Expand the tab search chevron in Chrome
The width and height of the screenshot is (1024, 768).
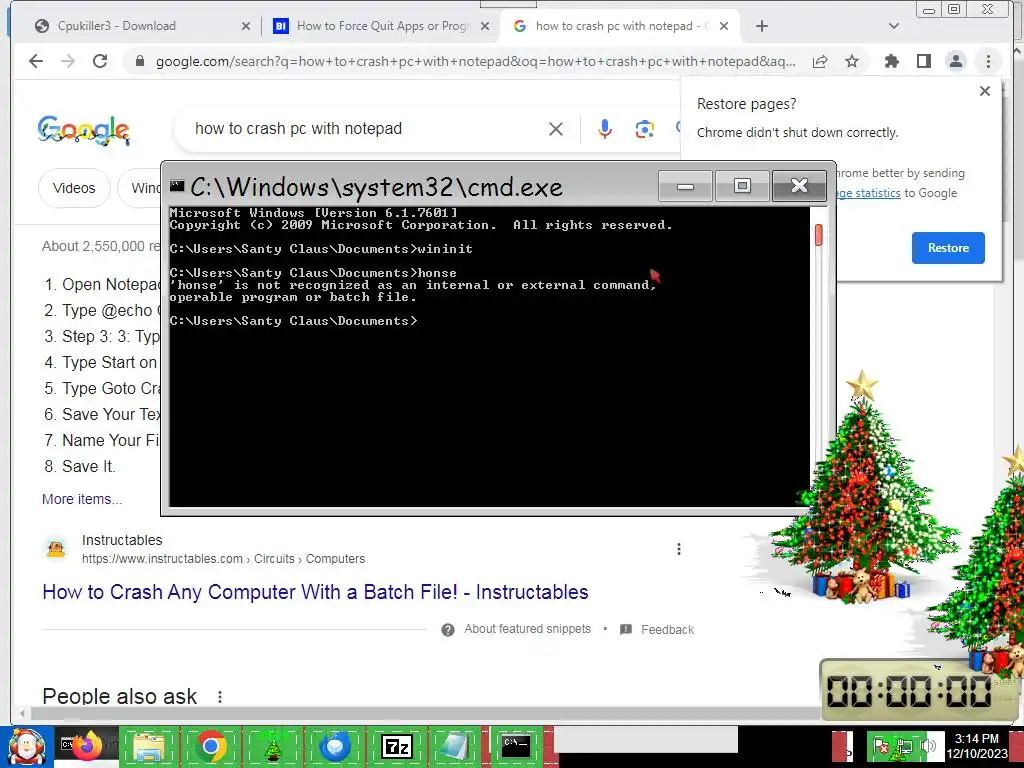pyautogui.click(x=894, y=26)
